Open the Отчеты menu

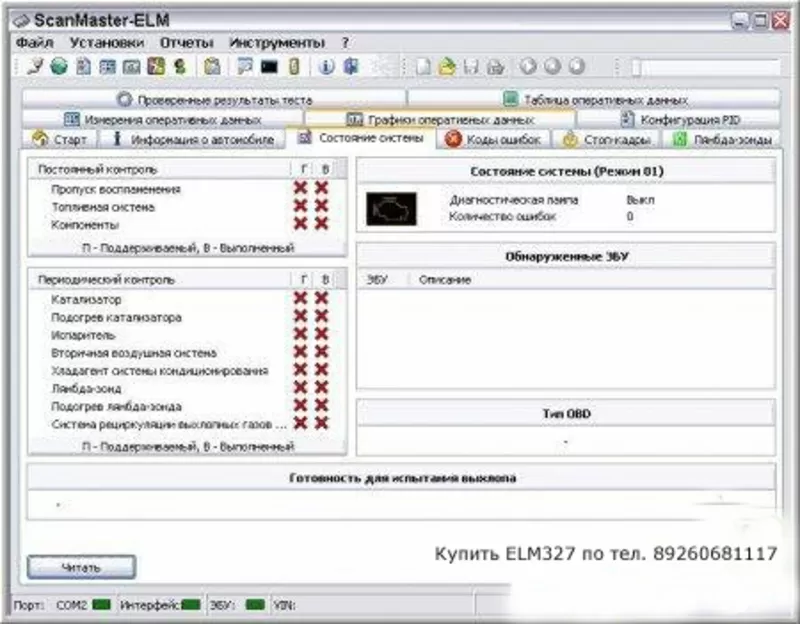(187, 43)
